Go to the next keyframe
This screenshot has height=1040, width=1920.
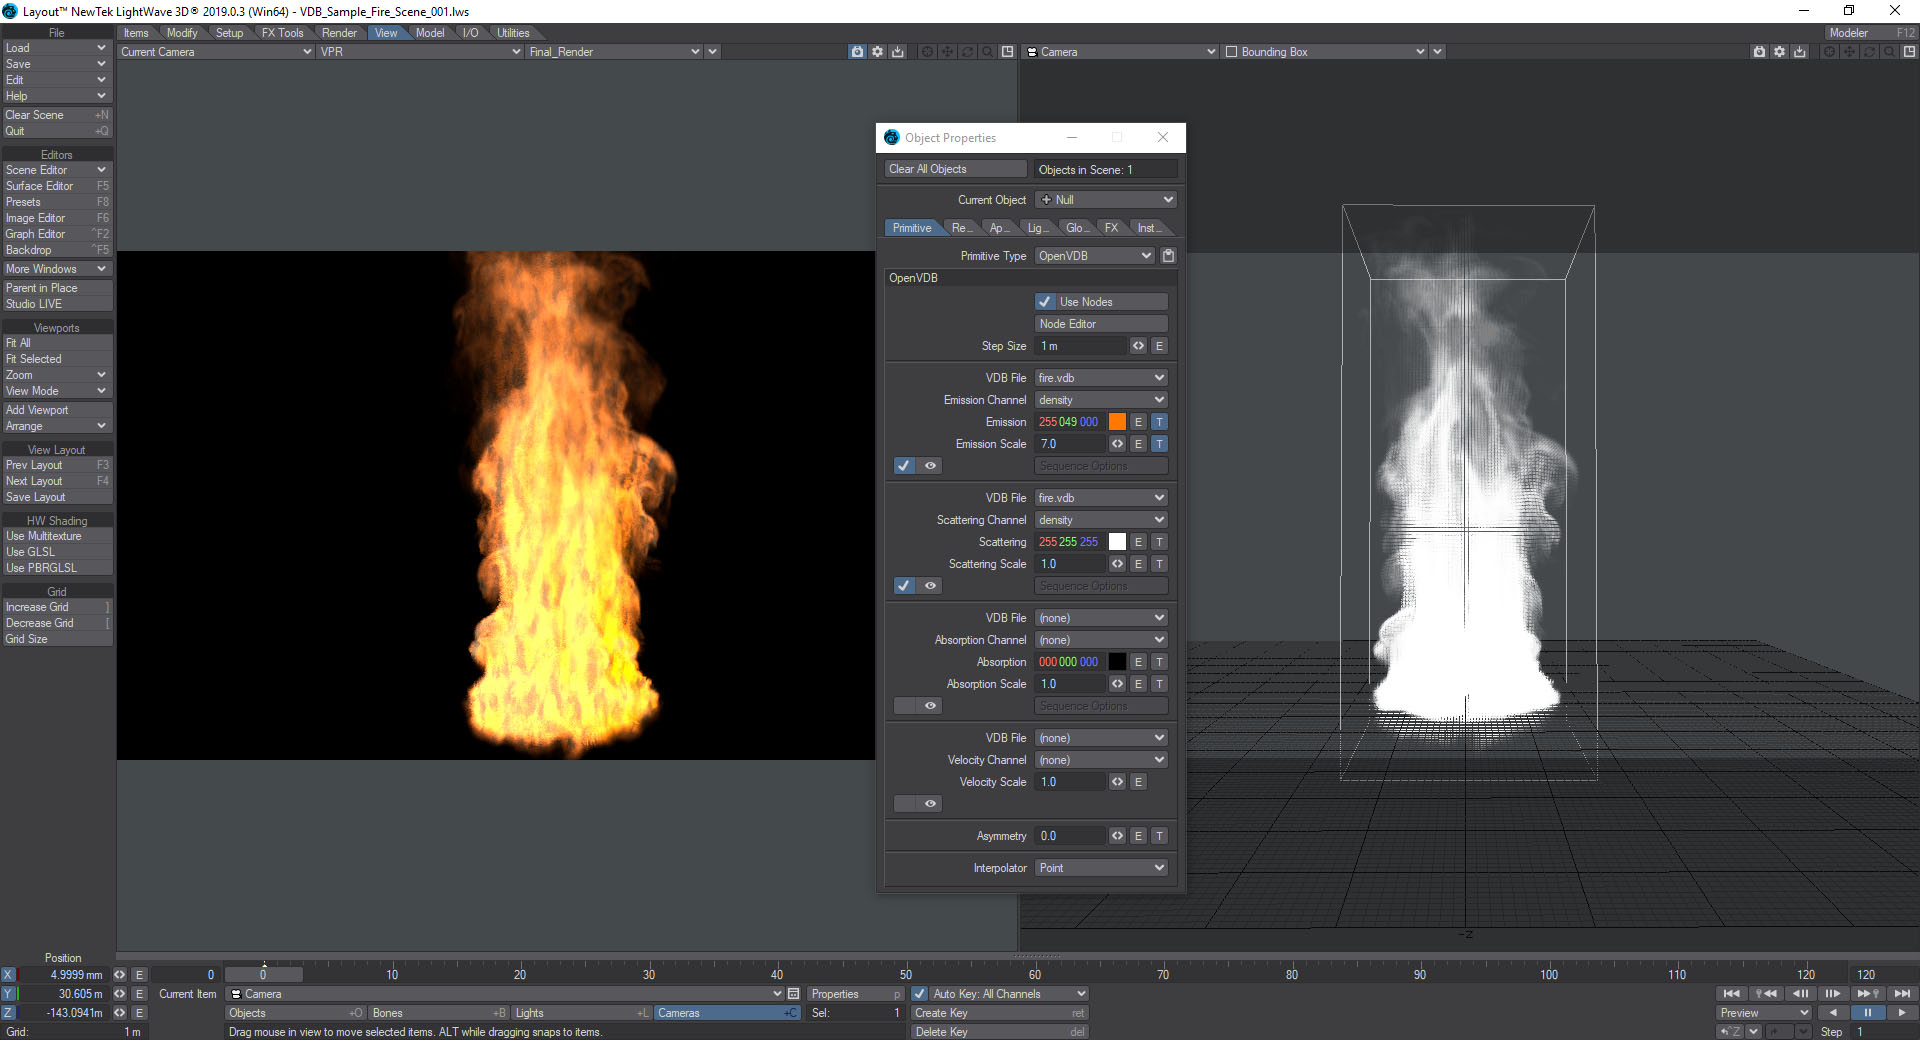[x=1867, y=994]
